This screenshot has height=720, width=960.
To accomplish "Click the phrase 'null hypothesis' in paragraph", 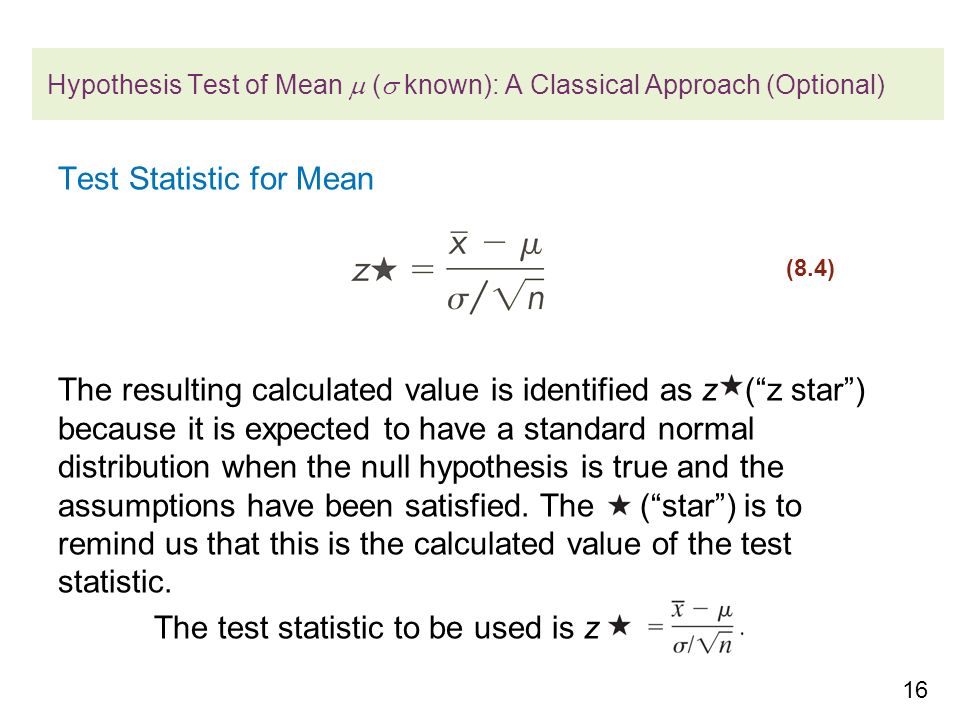I will (x=464, y=468).
